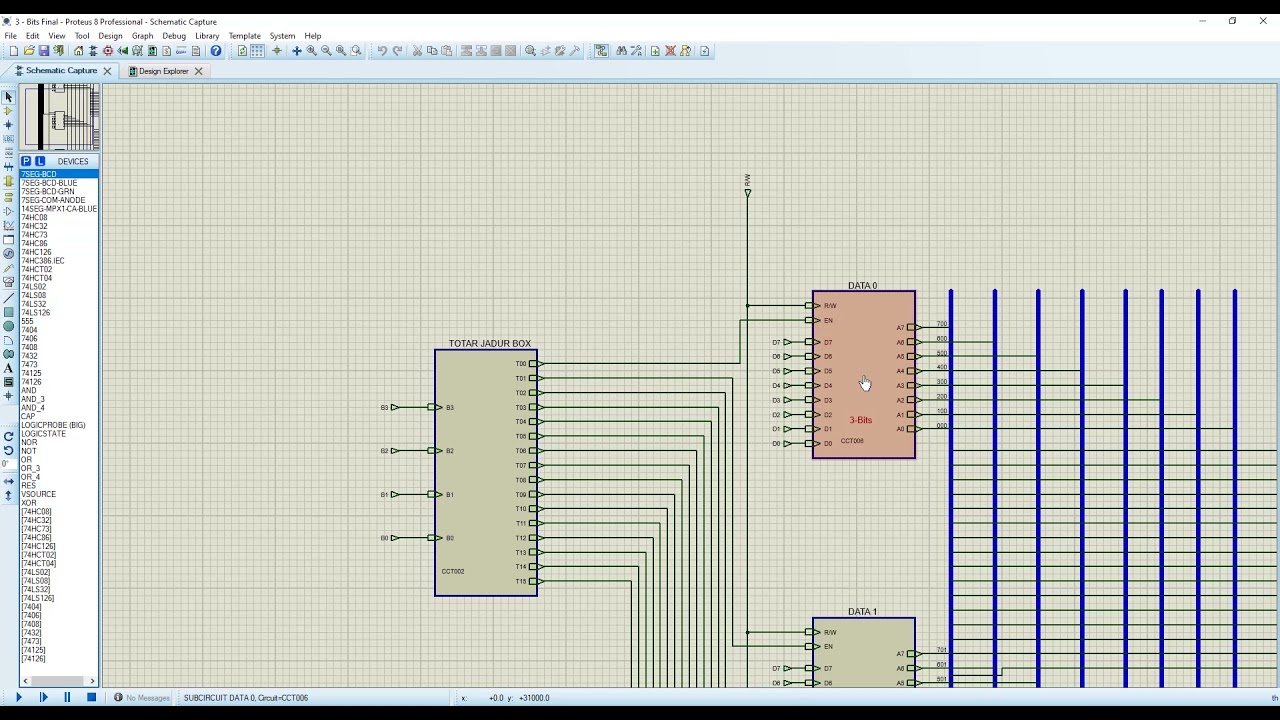Select Terminals mode in sidebar
This screenshot has width=1280, height=720.
coord(9,195)
